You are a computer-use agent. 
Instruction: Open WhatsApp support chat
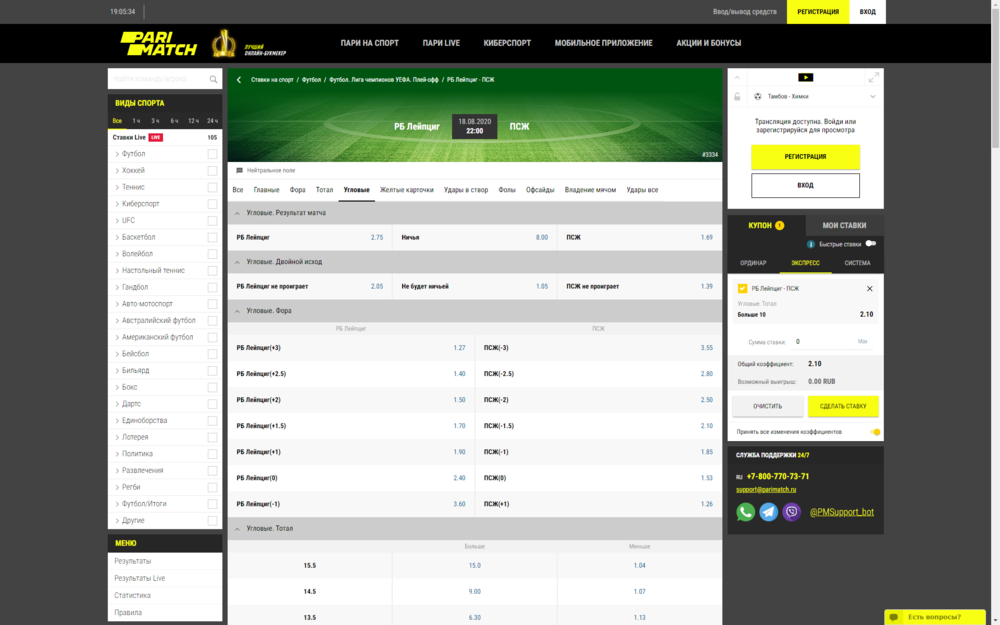tap(746, 512)
